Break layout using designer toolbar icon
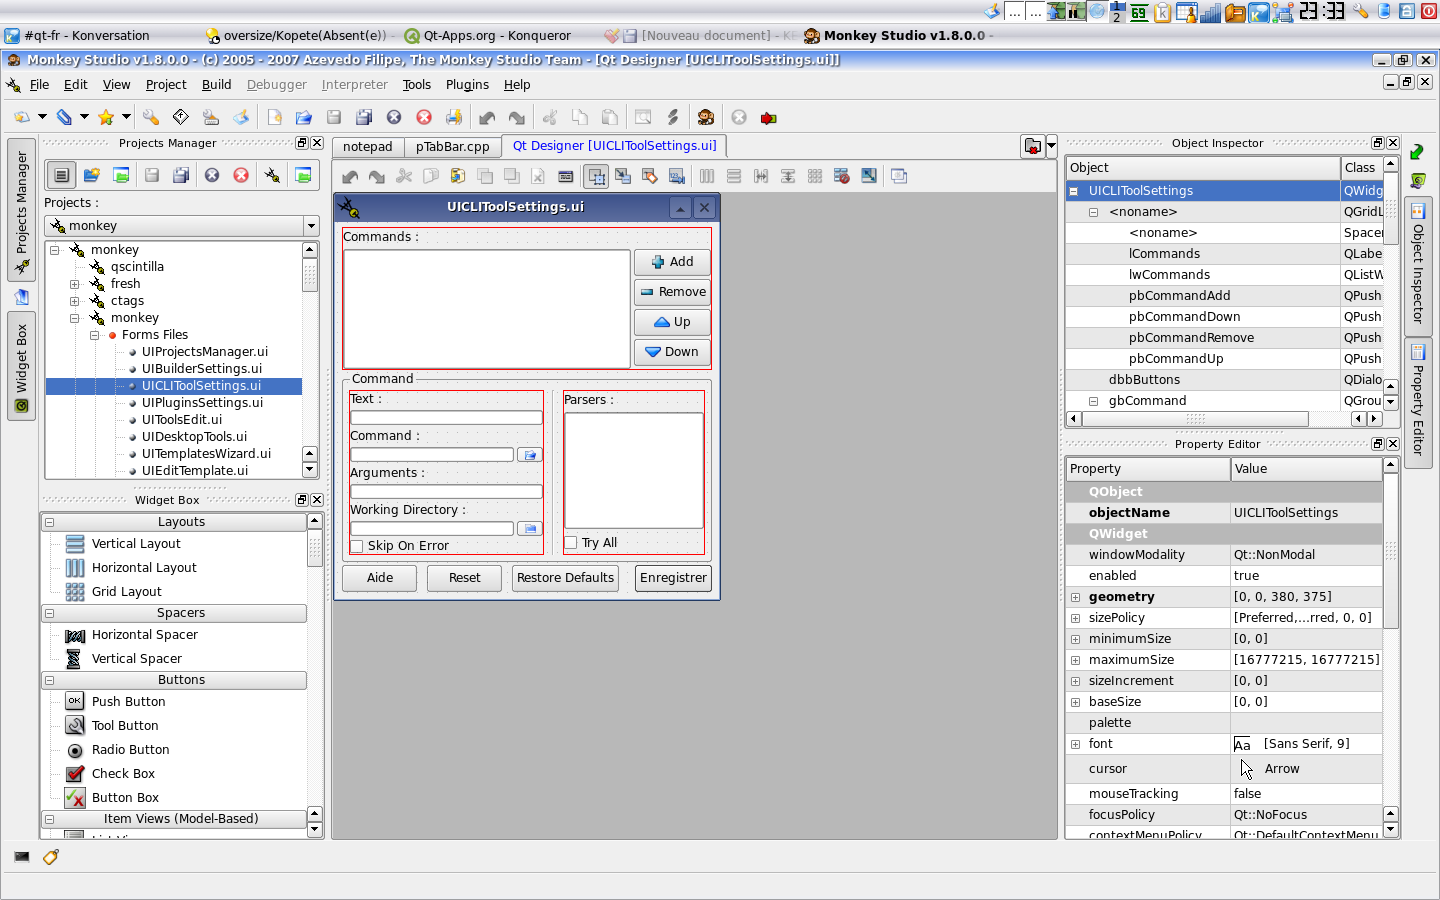1440x900 pixels. 842,176
